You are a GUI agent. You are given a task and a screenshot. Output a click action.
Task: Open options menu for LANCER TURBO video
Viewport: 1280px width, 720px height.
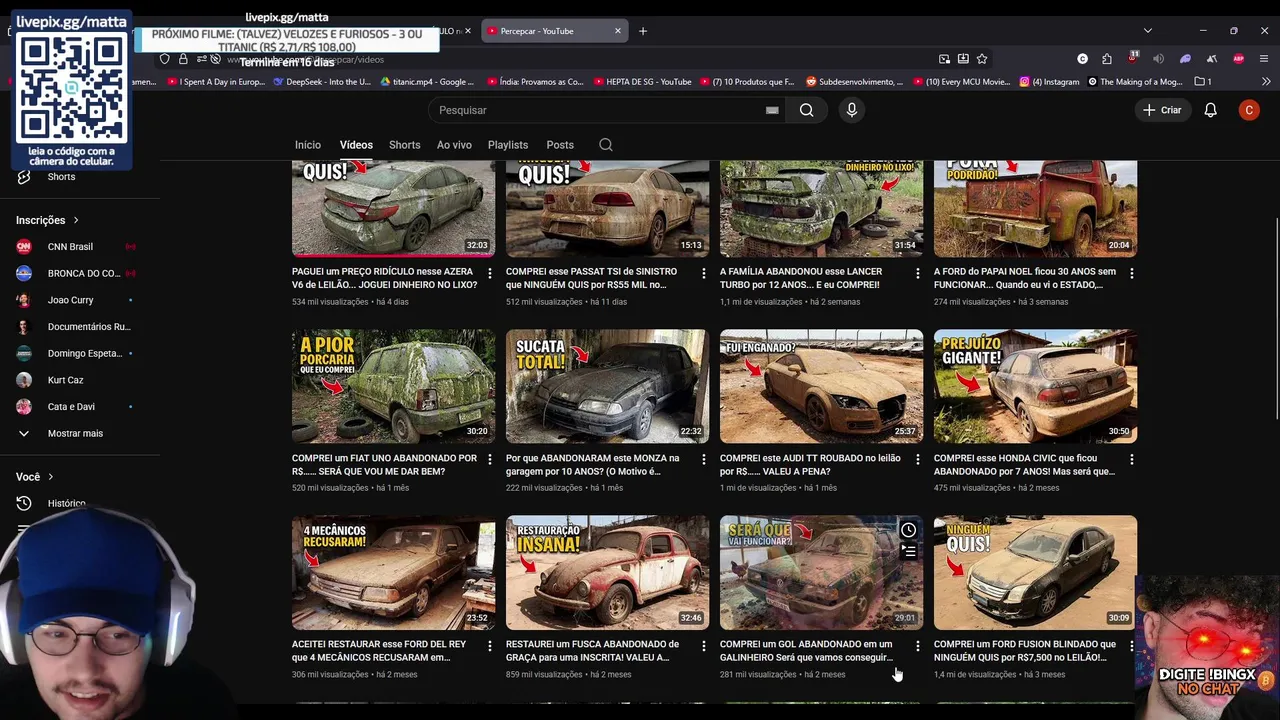coord(917,273)
